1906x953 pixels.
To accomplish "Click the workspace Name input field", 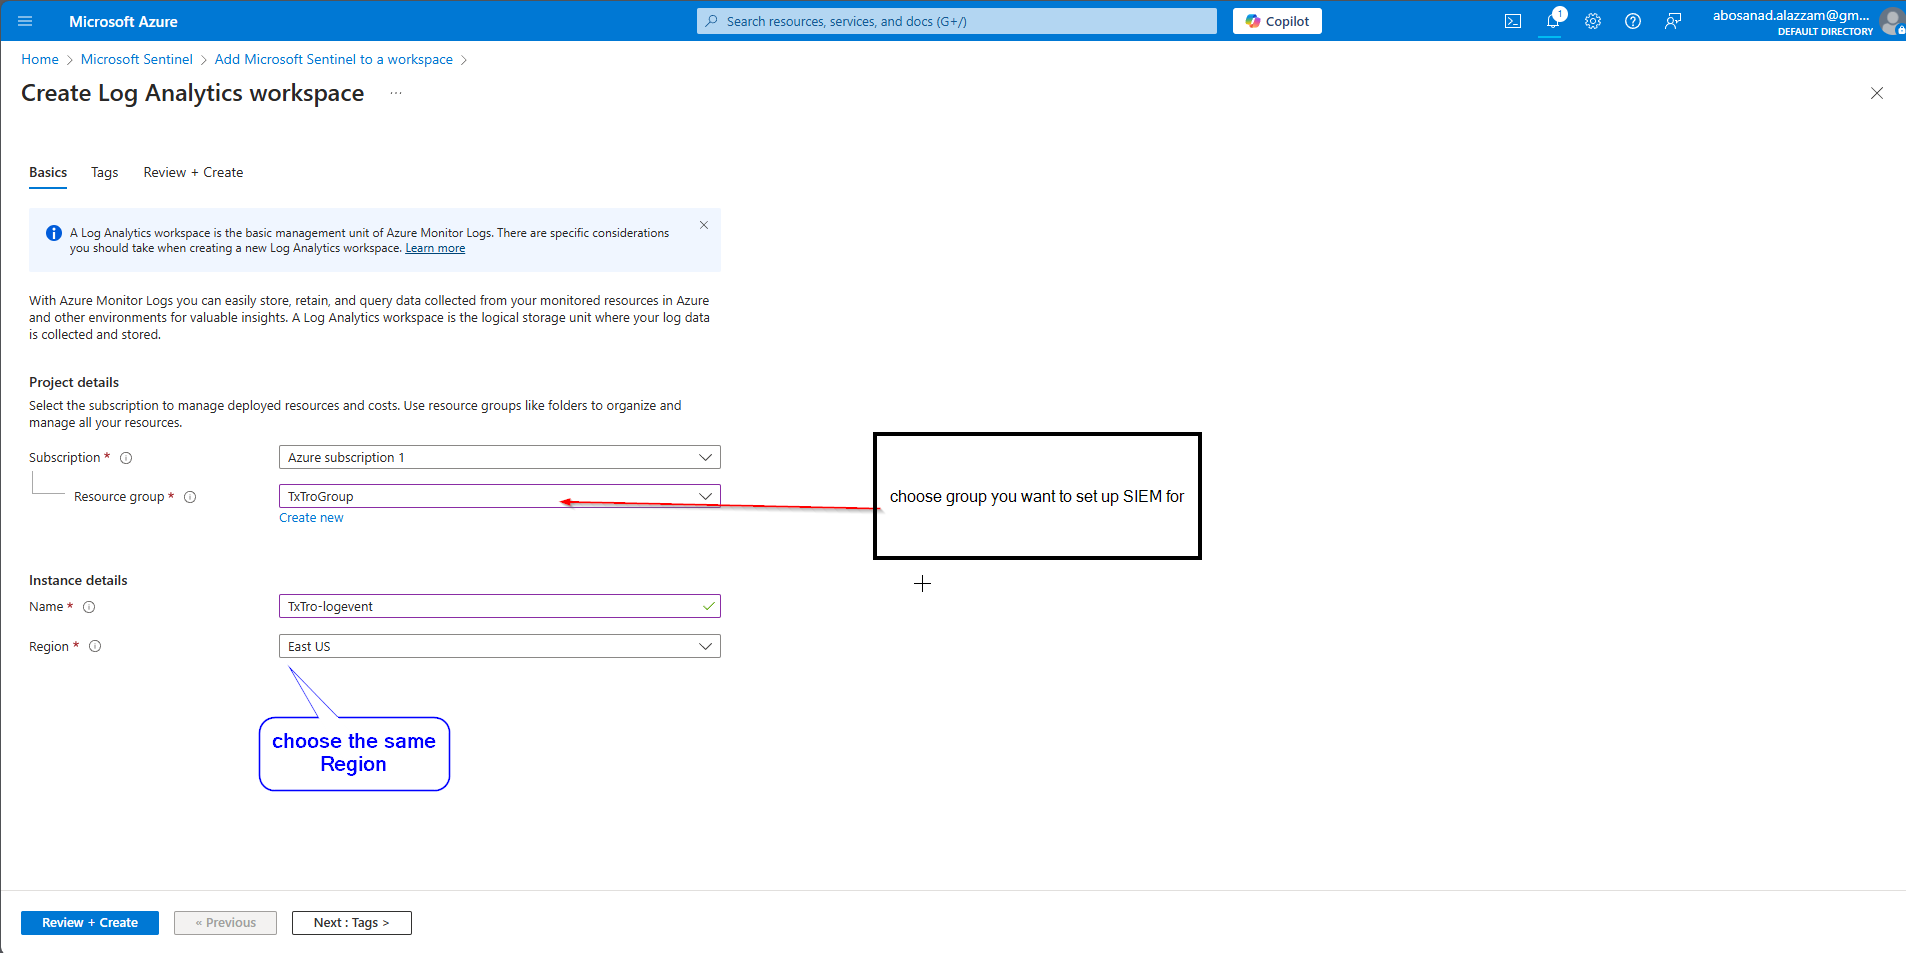I will [490, 606].
